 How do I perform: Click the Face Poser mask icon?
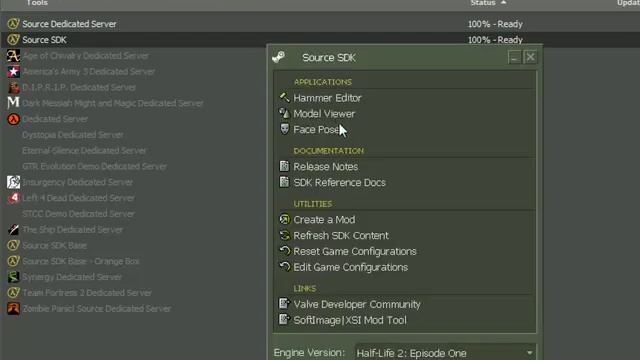[284, 129]
